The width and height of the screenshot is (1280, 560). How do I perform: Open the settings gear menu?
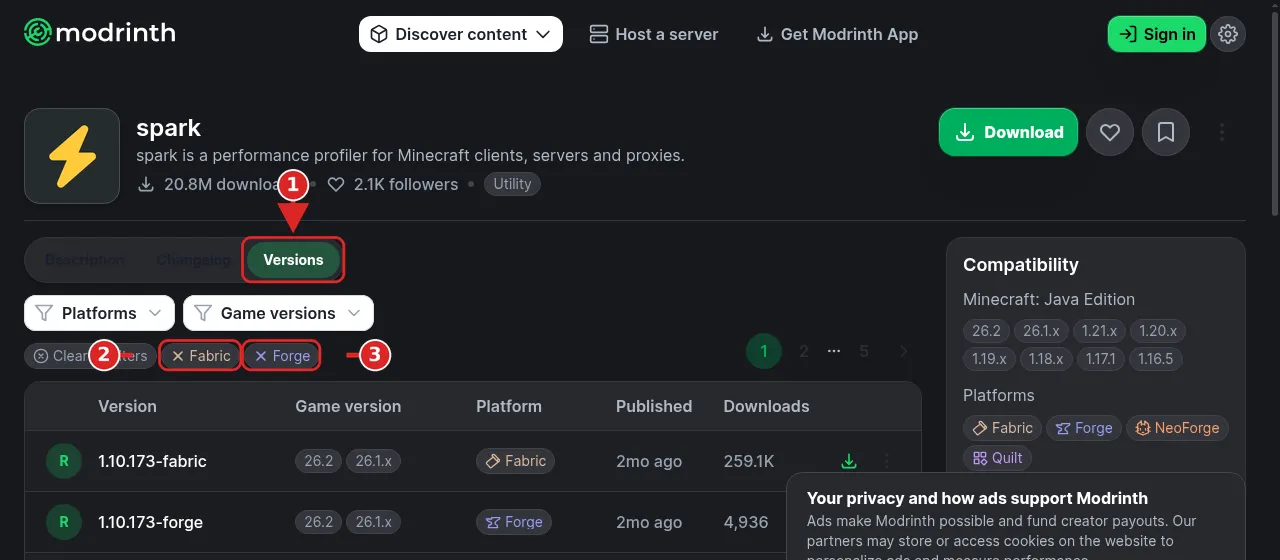(x=1228, y=34)
